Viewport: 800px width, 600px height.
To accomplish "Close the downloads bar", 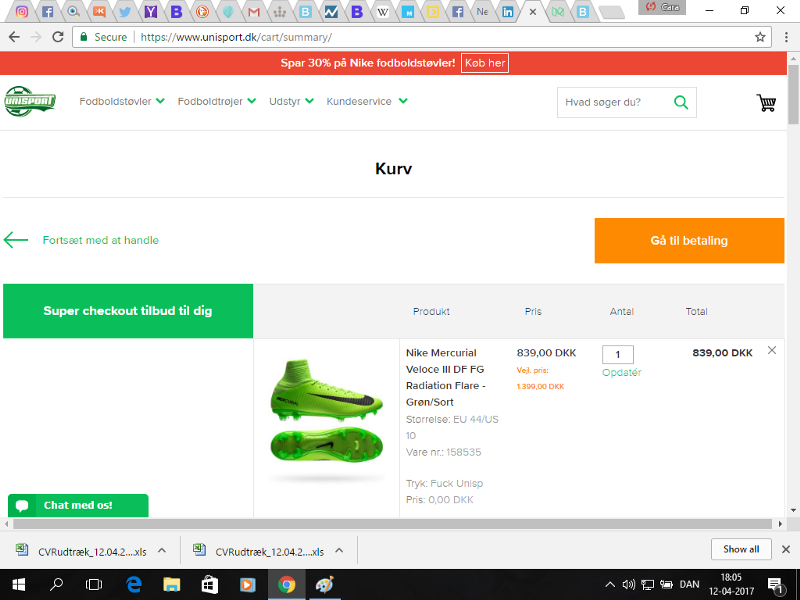I will [x=786, y=549].
